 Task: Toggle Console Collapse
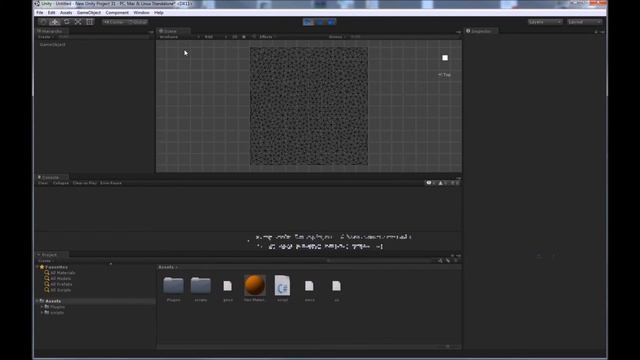(x=60, y=183)
